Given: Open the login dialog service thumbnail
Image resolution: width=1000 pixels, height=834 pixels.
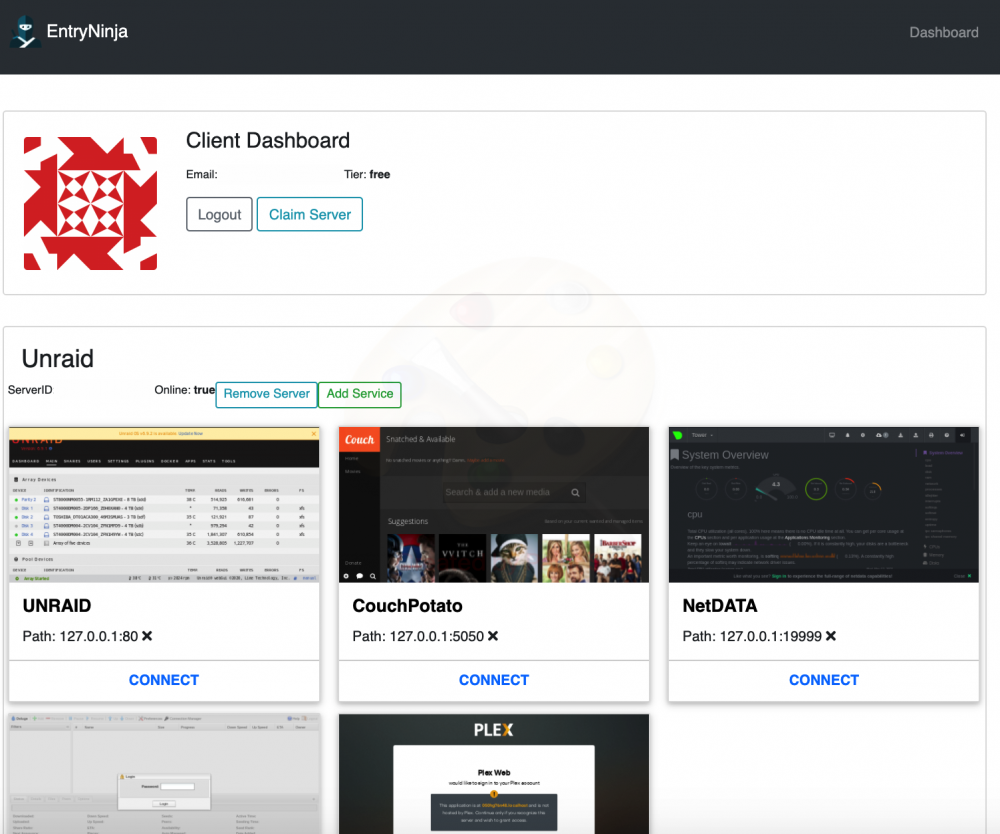Looking at the screenshot, I should click(x=164, y=773).
